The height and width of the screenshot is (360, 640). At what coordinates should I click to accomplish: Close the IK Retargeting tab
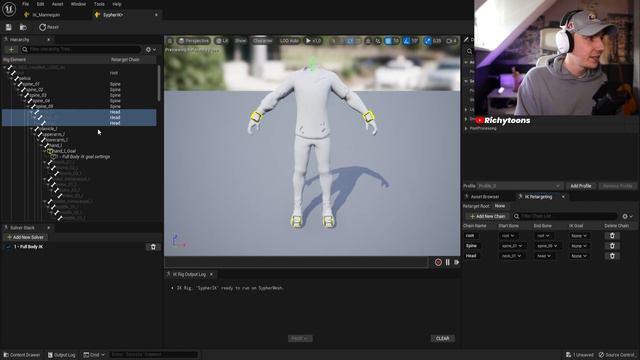tap(563, 197)
